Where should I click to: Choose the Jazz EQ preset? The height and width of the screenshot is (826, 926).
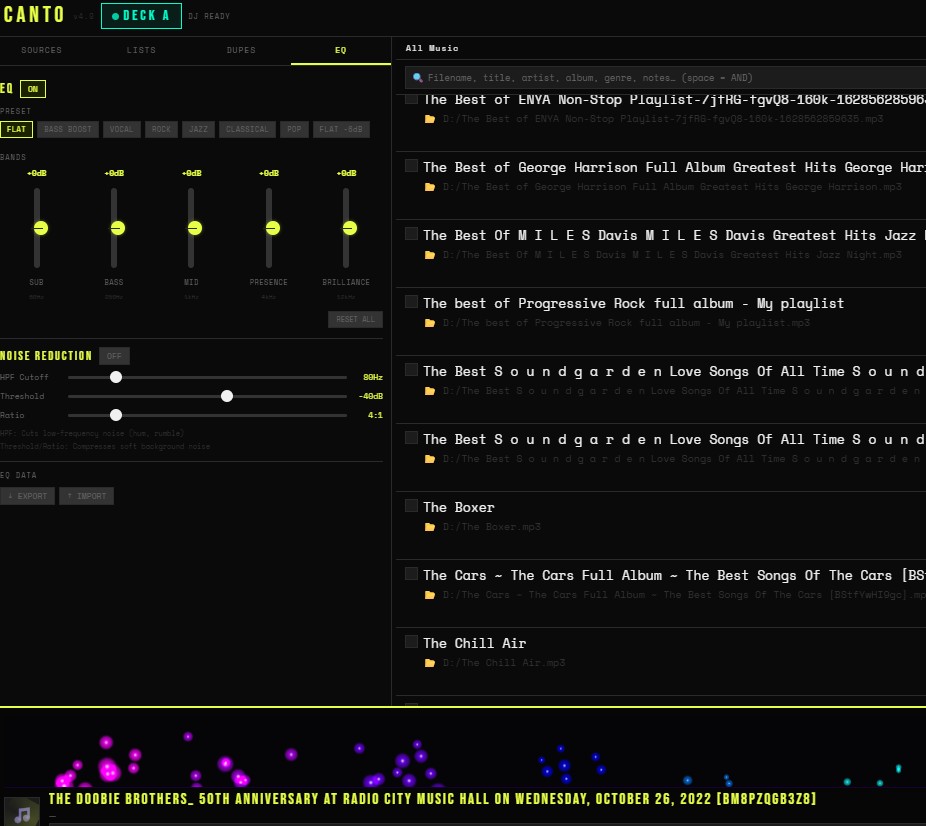pyautogui.click(x=198, y=129)
